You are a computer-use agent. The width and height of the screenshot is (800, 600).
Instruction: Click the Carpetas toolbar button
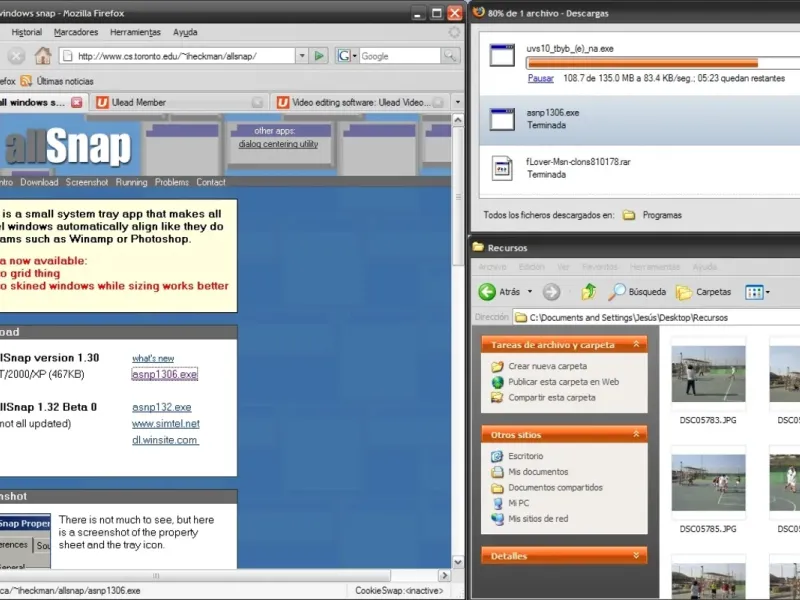tap(704, 292)
